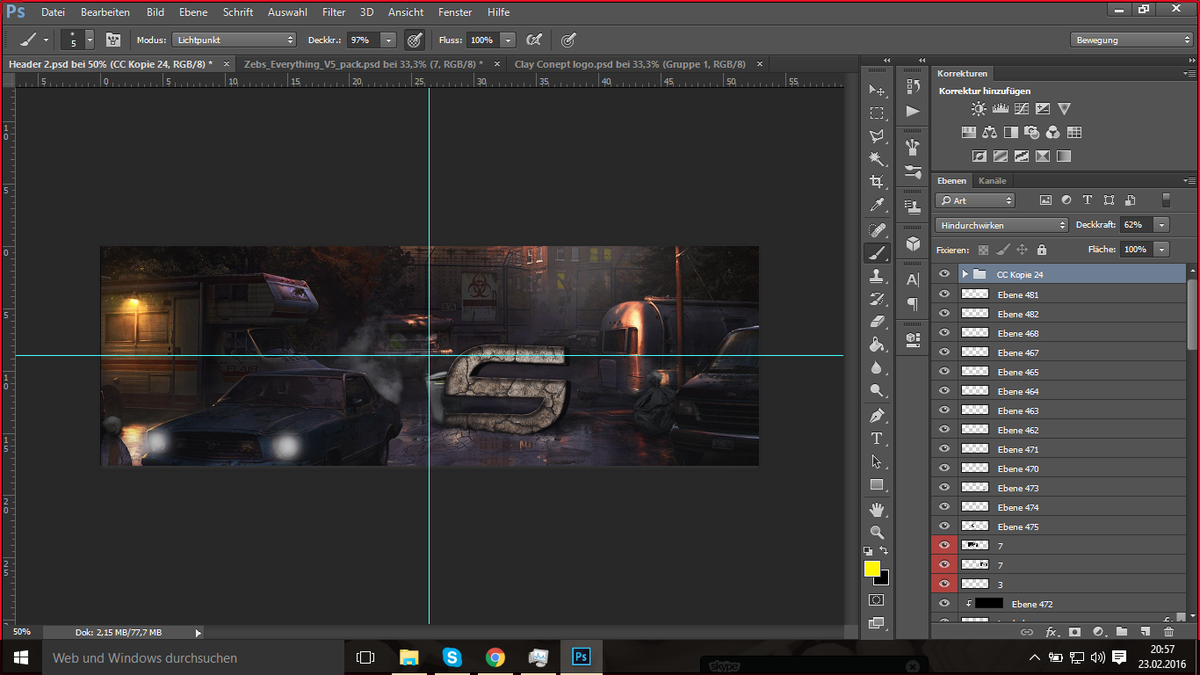The height and width of the screenshot is (675, 1200).
Task: Select the Eyedropper tool
Action: click(x=877, y=205)
